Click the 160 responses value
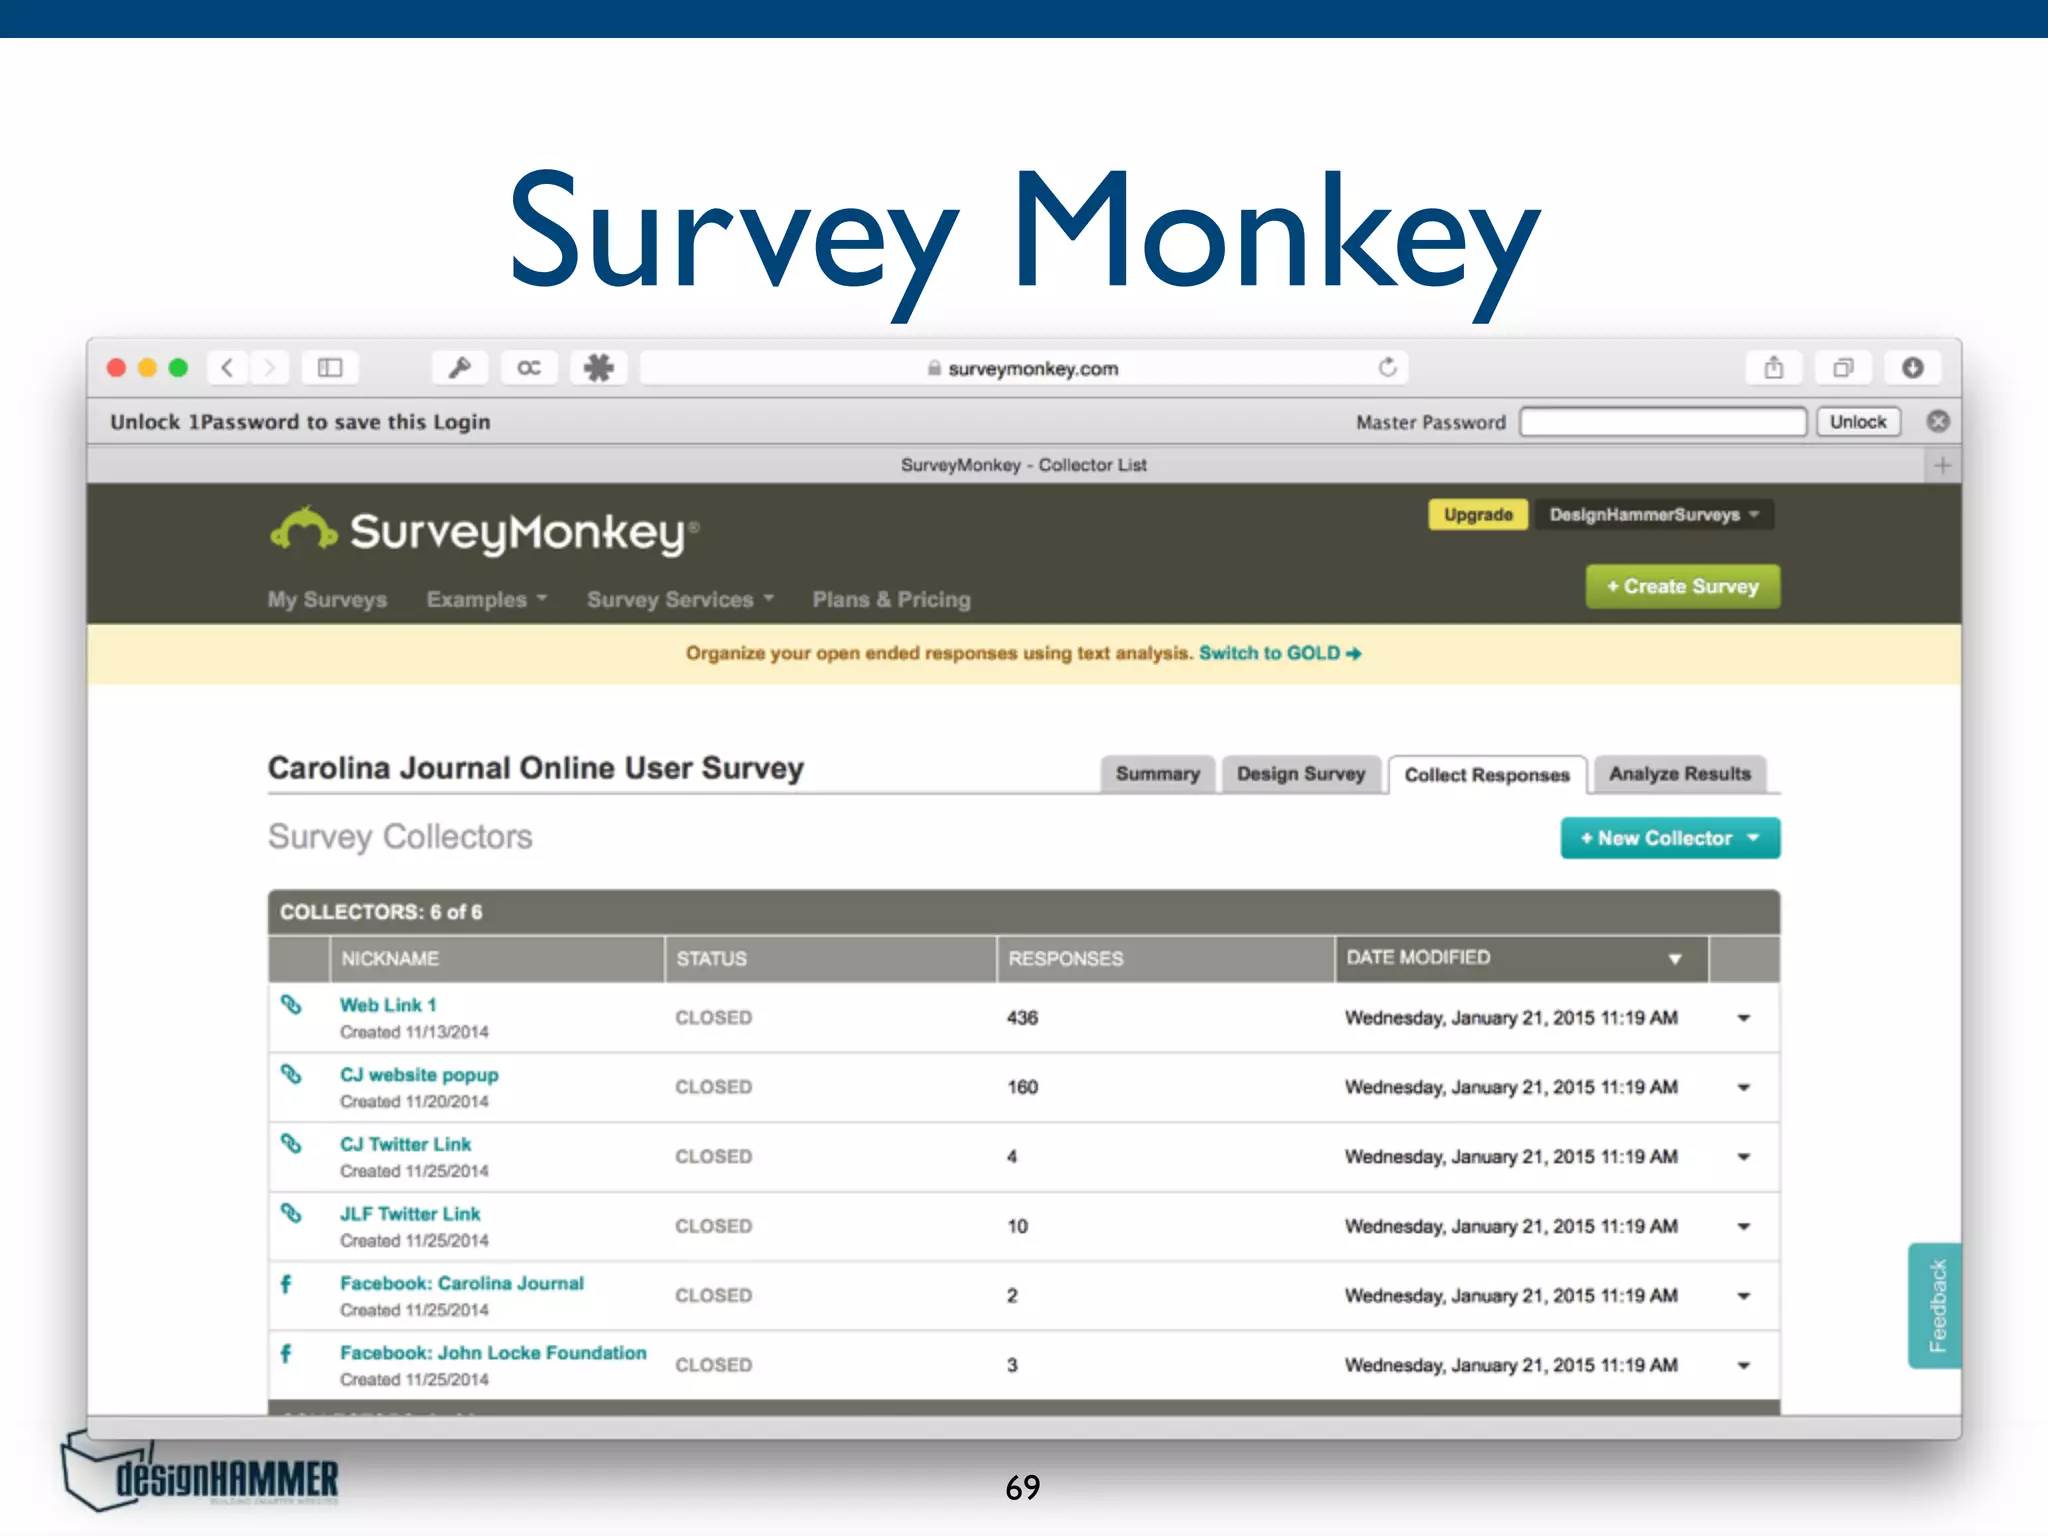Screen dimensions: 2048x1536 (1022, 1087)
